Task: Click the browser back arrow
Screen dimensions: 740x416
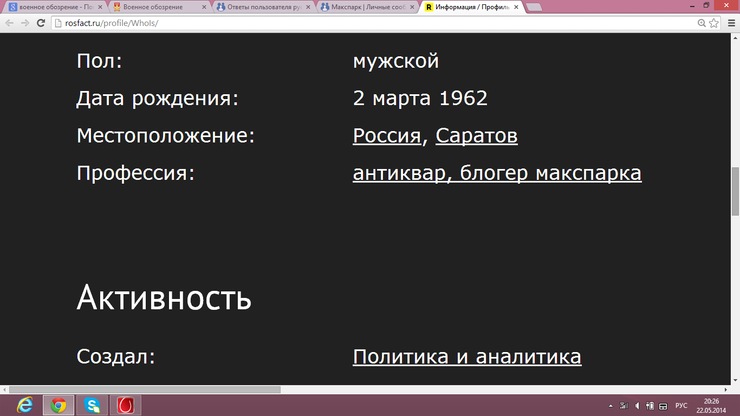Action: click(9, 23)
